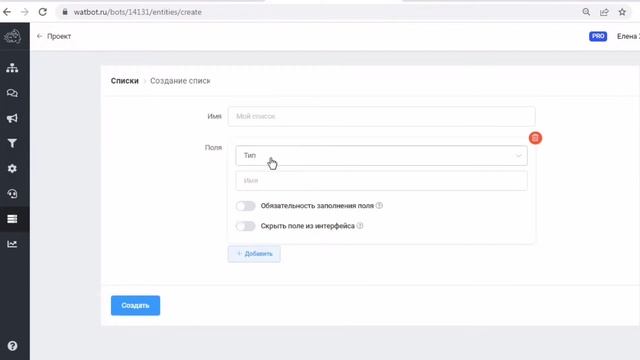Click the PRO badge
Viewport: 640px width, 360px height.
(x=598, y=36)
